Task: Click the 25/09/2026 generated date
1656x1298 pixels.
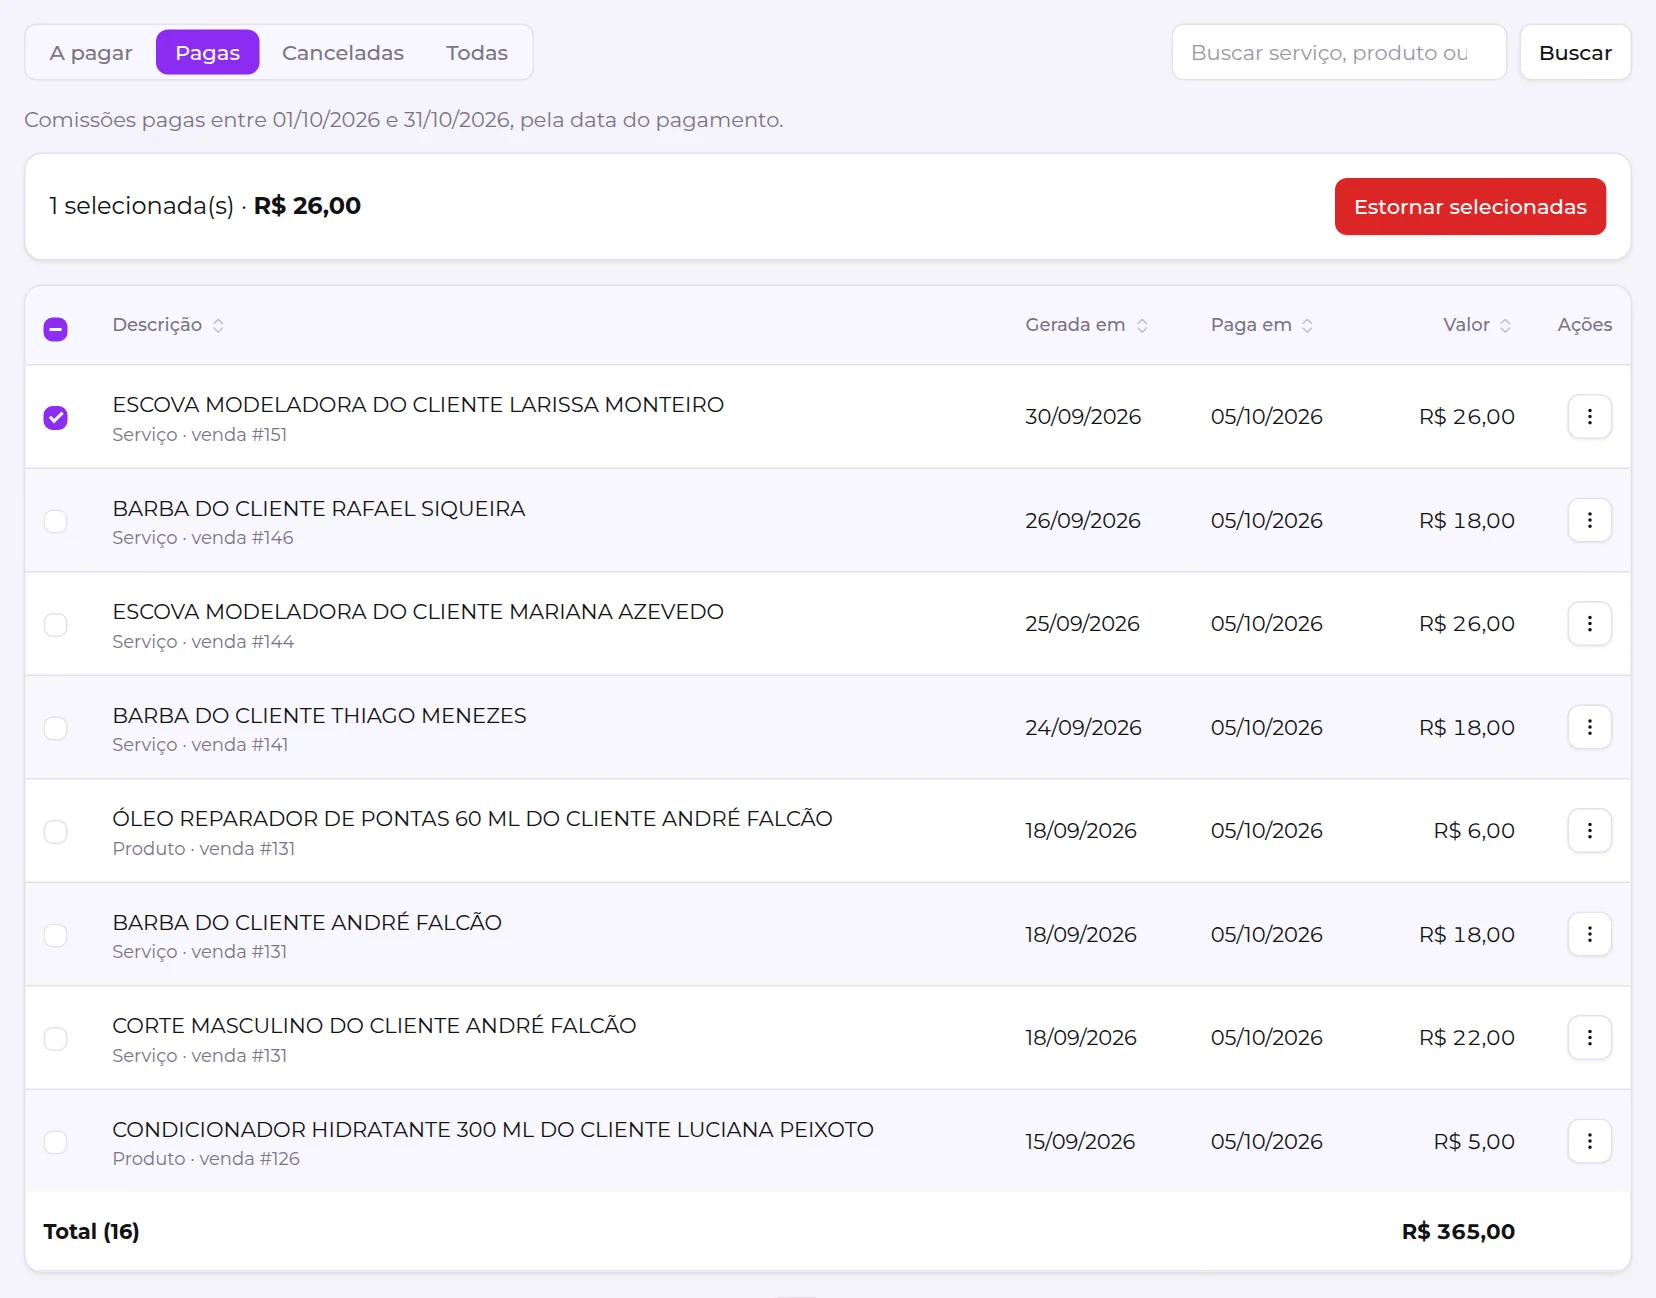Action: point(1082,624)
